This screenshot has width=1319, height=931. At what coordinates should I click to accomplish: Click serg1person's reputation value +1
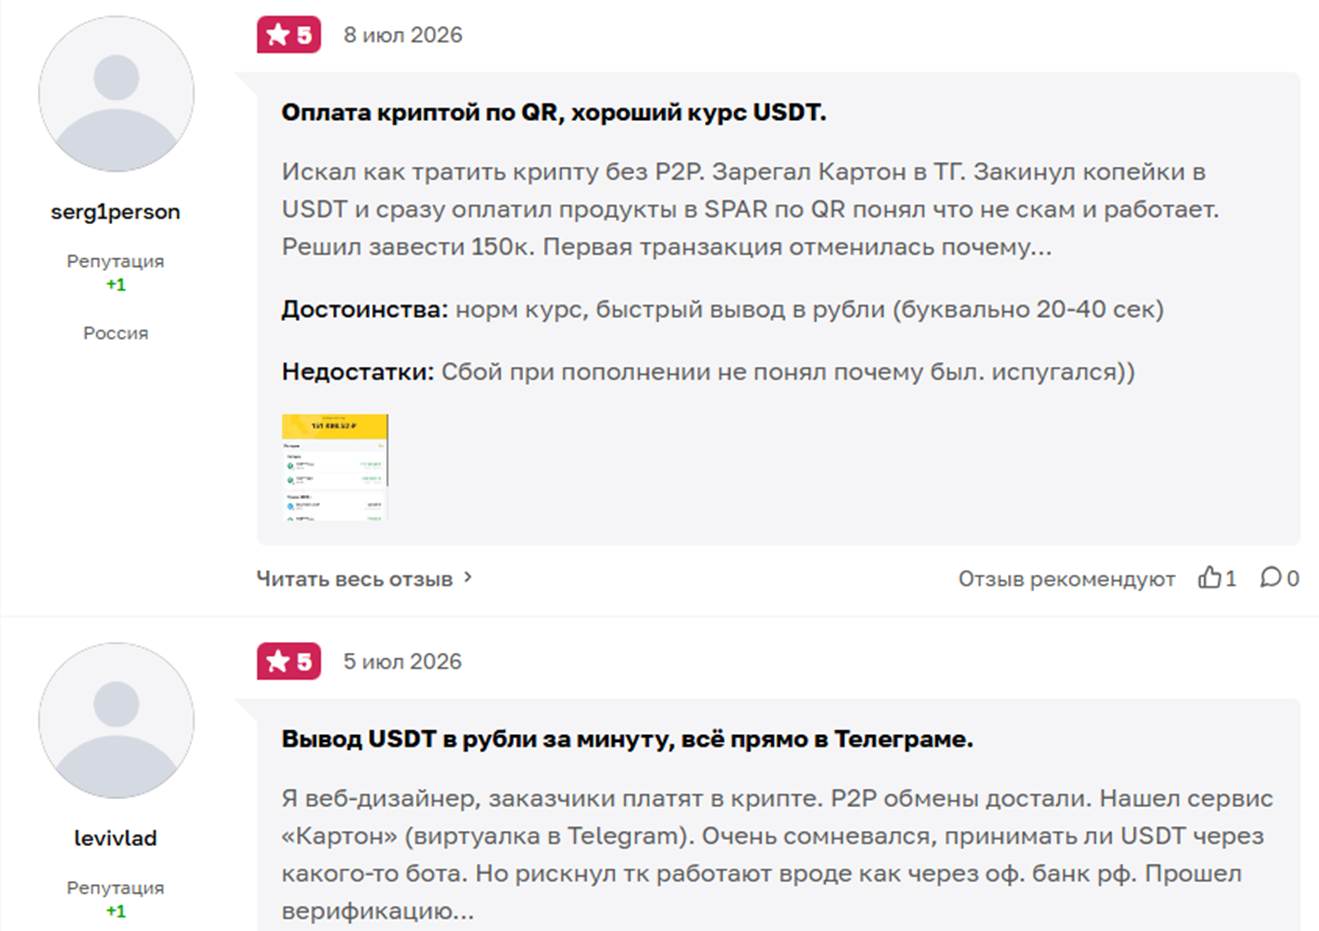[116, 285]
